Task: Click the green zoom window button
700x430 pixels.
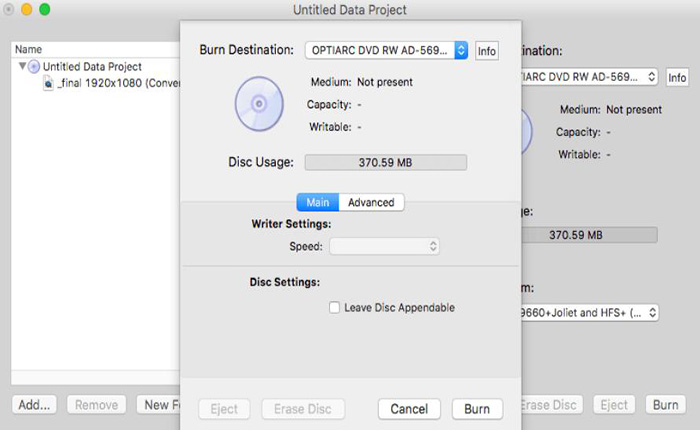Action: 45,9
